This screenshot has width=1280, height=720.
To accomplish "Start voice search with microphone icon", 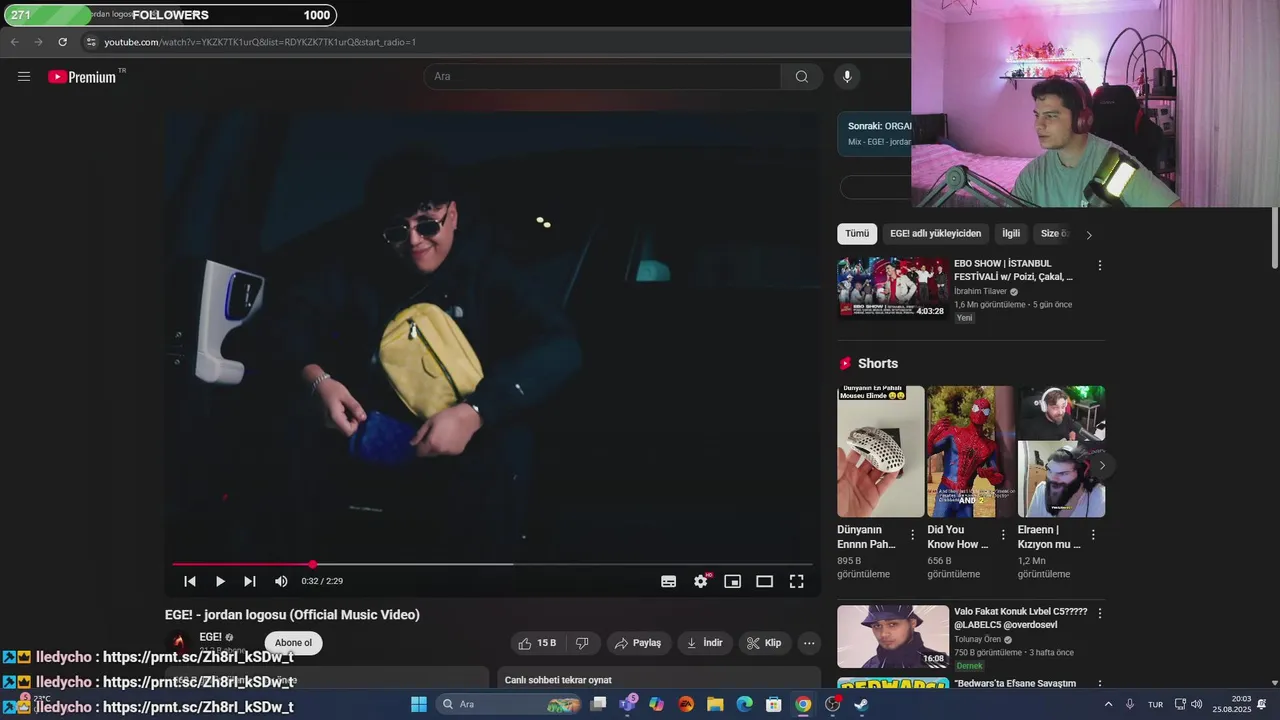I will click(x=847, y=77).
